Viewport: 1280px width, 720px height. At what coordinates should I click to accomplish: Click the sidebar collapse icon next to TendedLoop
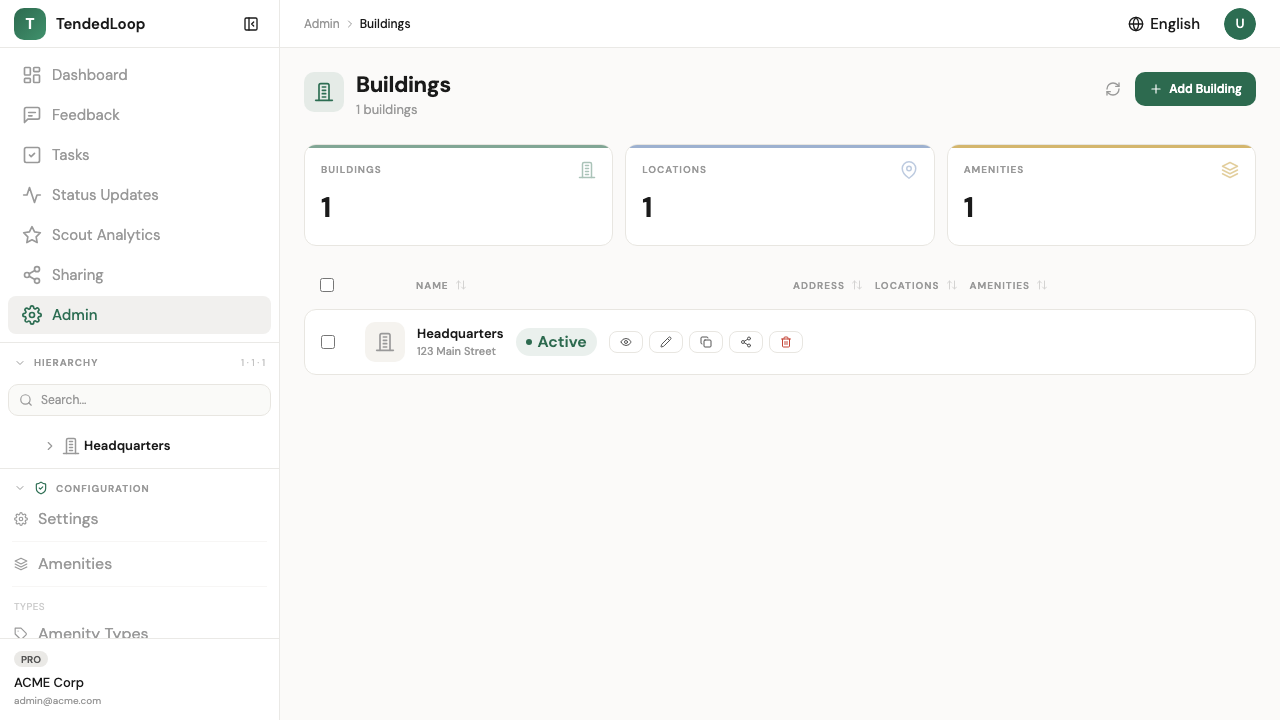[x=251, y=23]
